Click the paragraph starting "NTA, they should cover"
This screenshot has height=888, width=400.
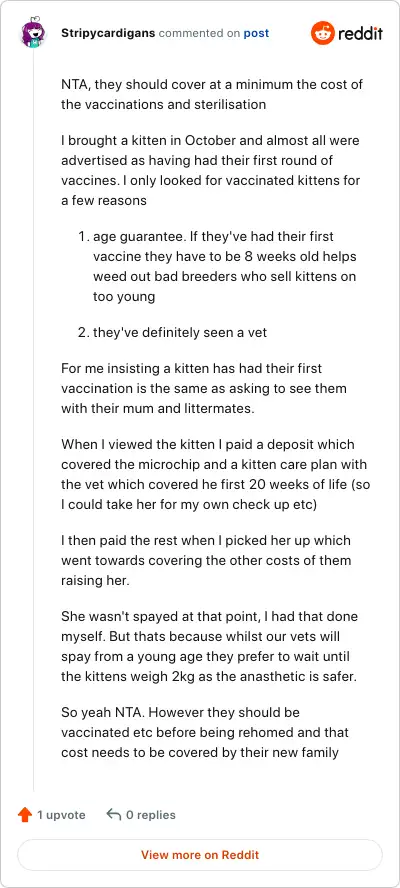(x=212, y=95)
